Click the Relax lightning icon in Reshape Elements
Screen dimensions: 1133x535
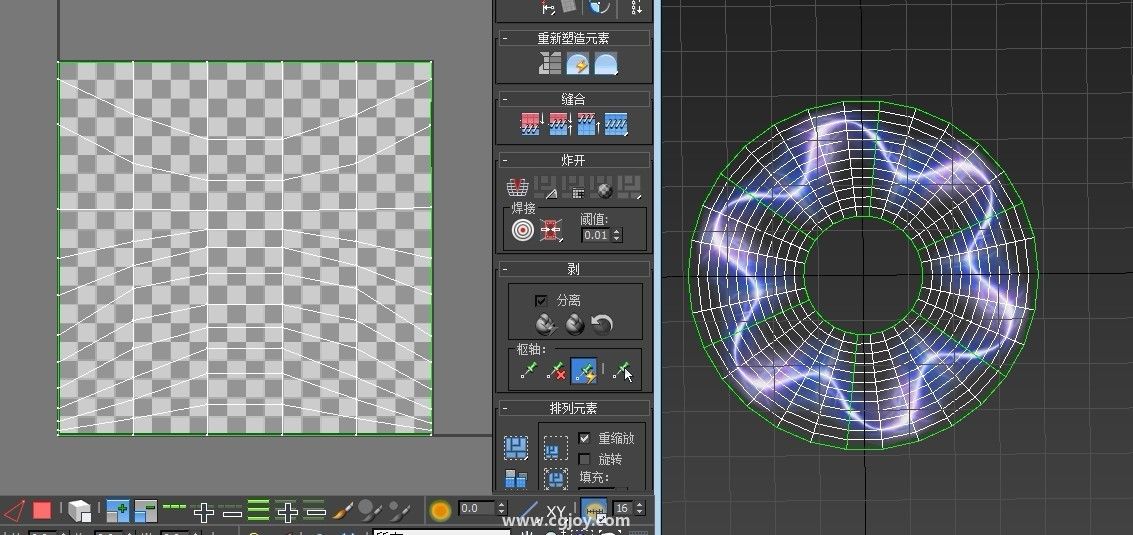[578, 65]
